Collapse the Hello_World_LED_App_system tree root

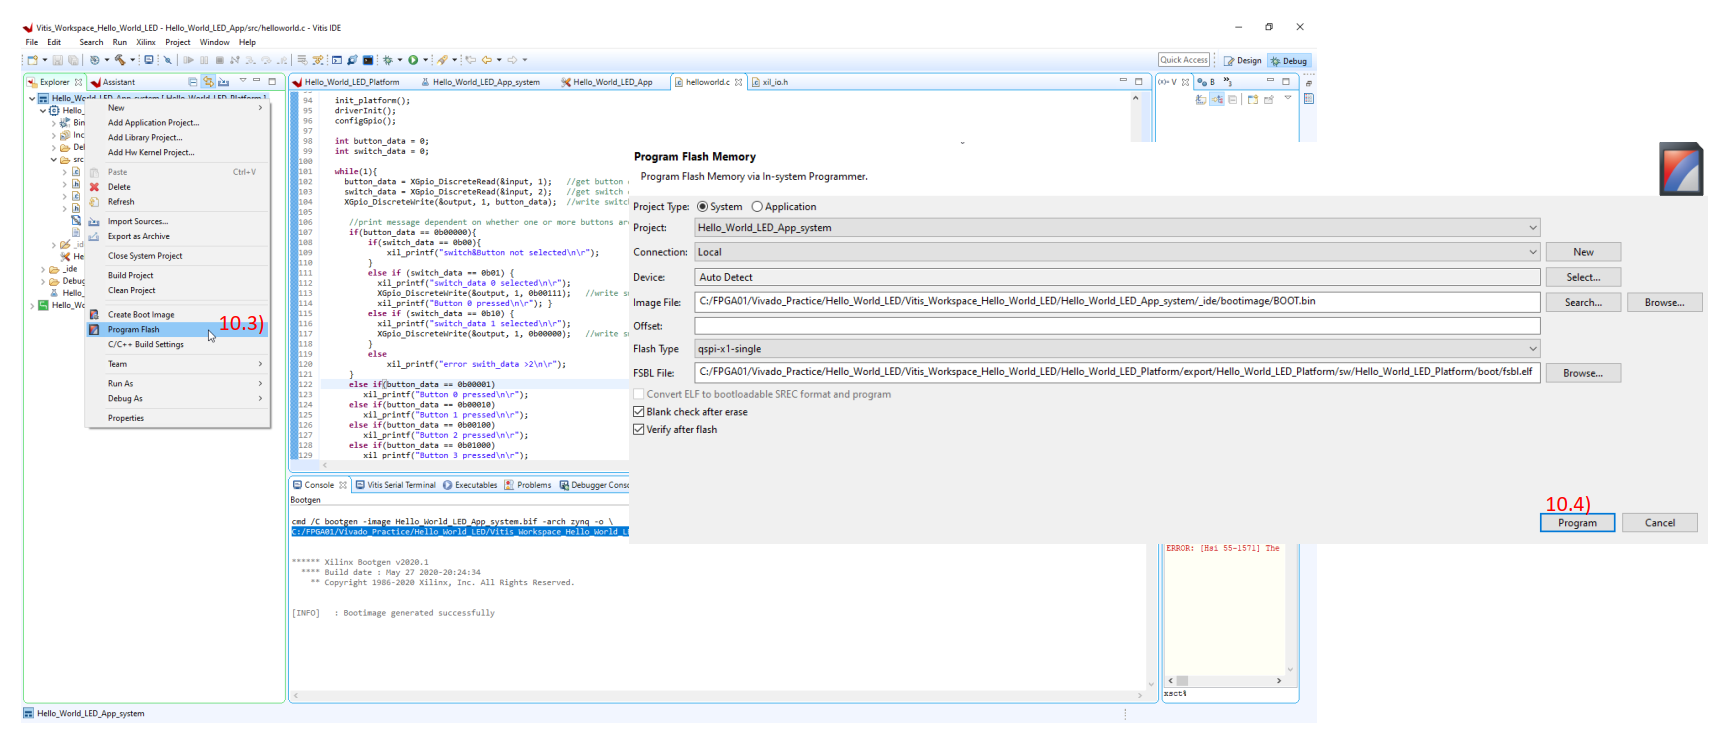coord(32,99)
